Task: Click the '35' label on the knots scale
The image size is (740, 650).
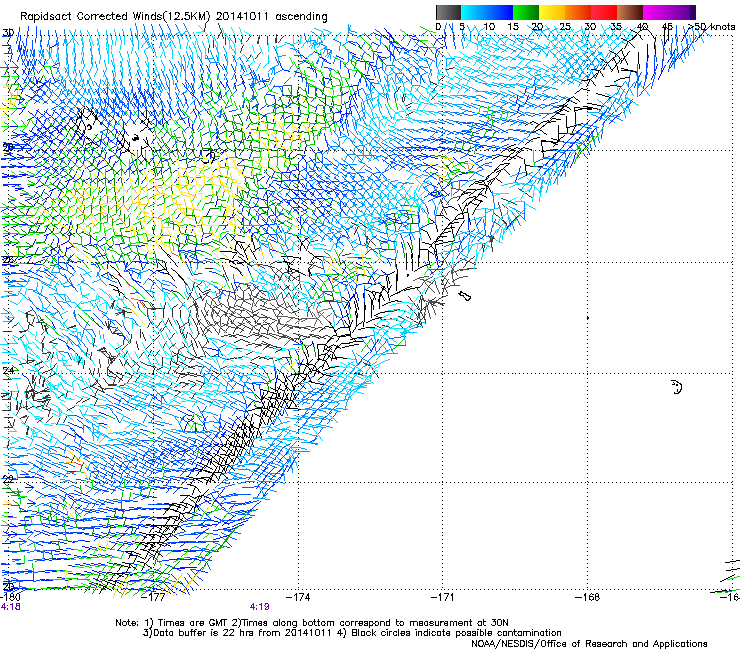Action: [616, 27]
